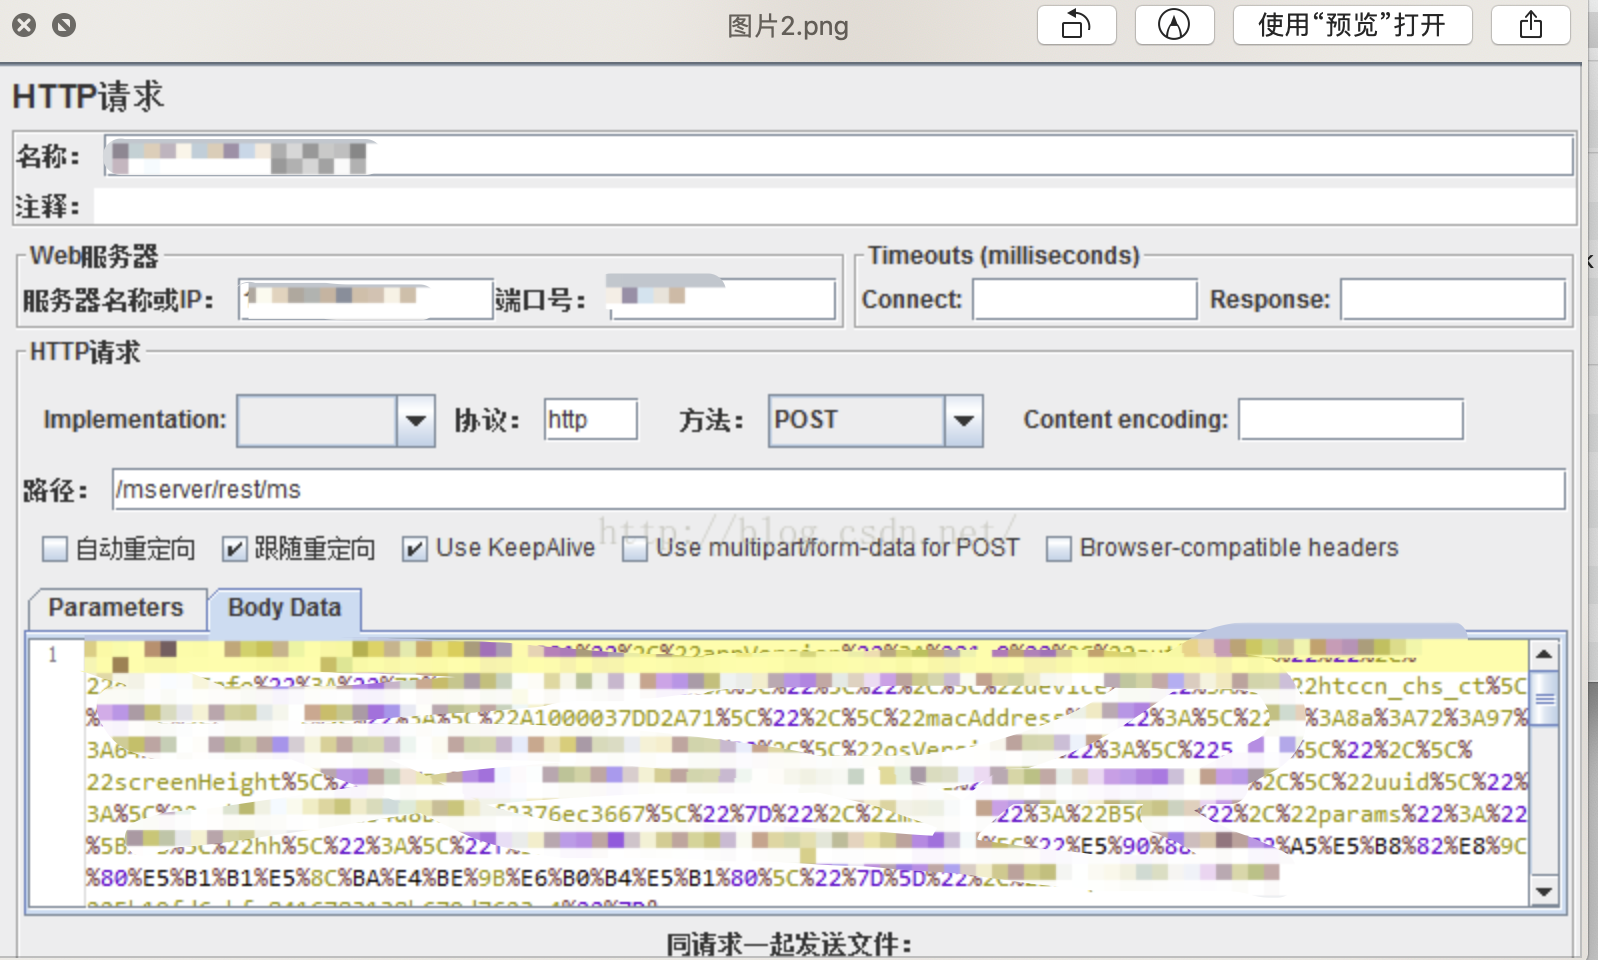
Task: Click the Response timeout field
Action: pyautogui.click(x=1453, y=299)
